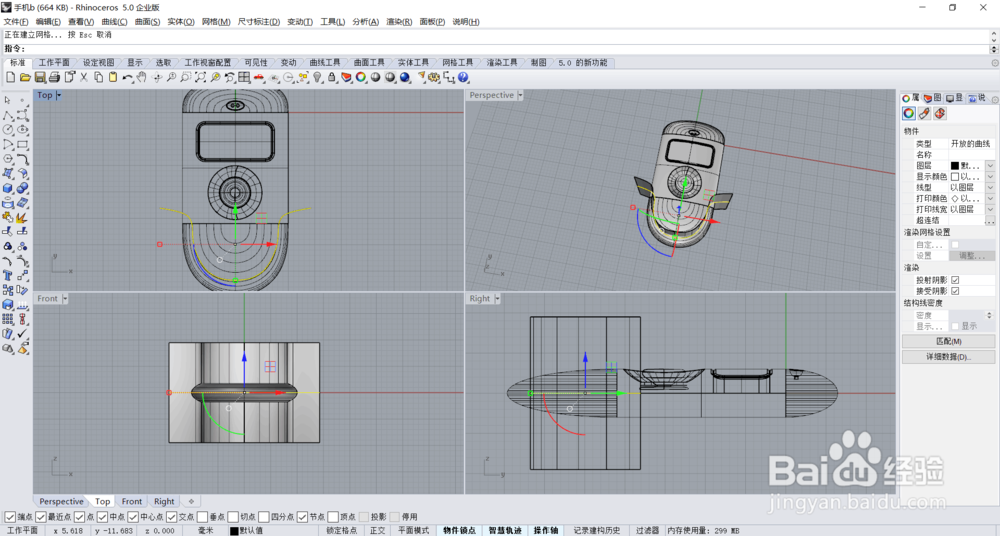Click the Zoom Window icon
The image size is (1000, 536).
[x=186, y=77]
